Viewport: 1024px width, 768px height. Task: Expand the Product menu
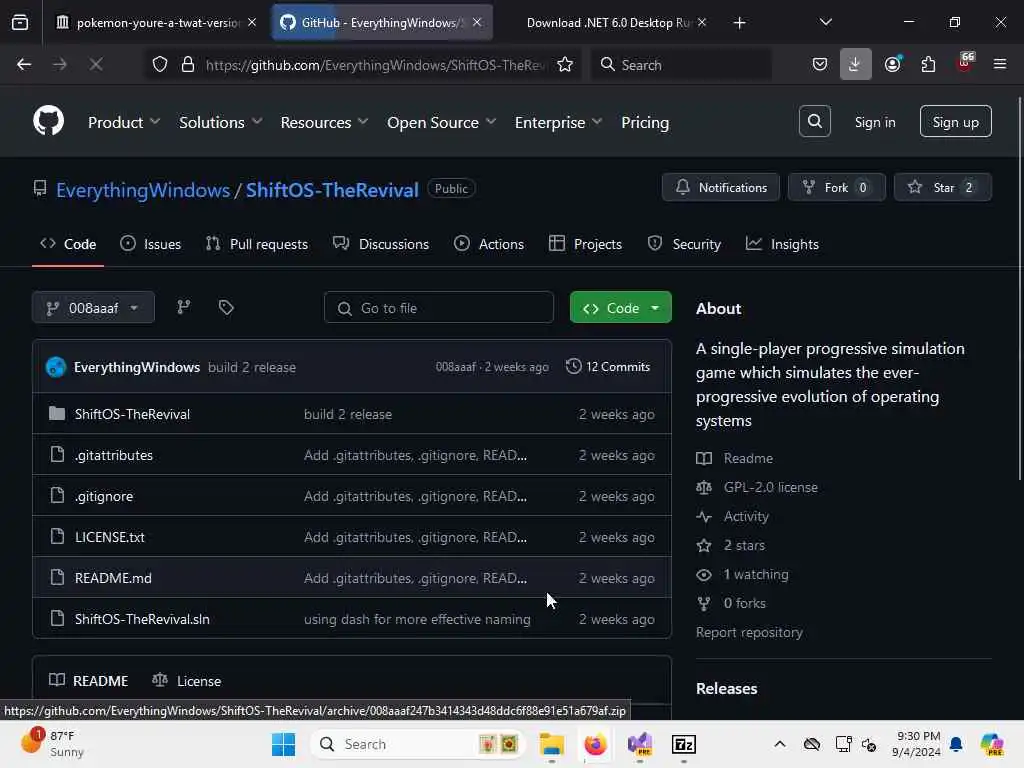point(123,122)
